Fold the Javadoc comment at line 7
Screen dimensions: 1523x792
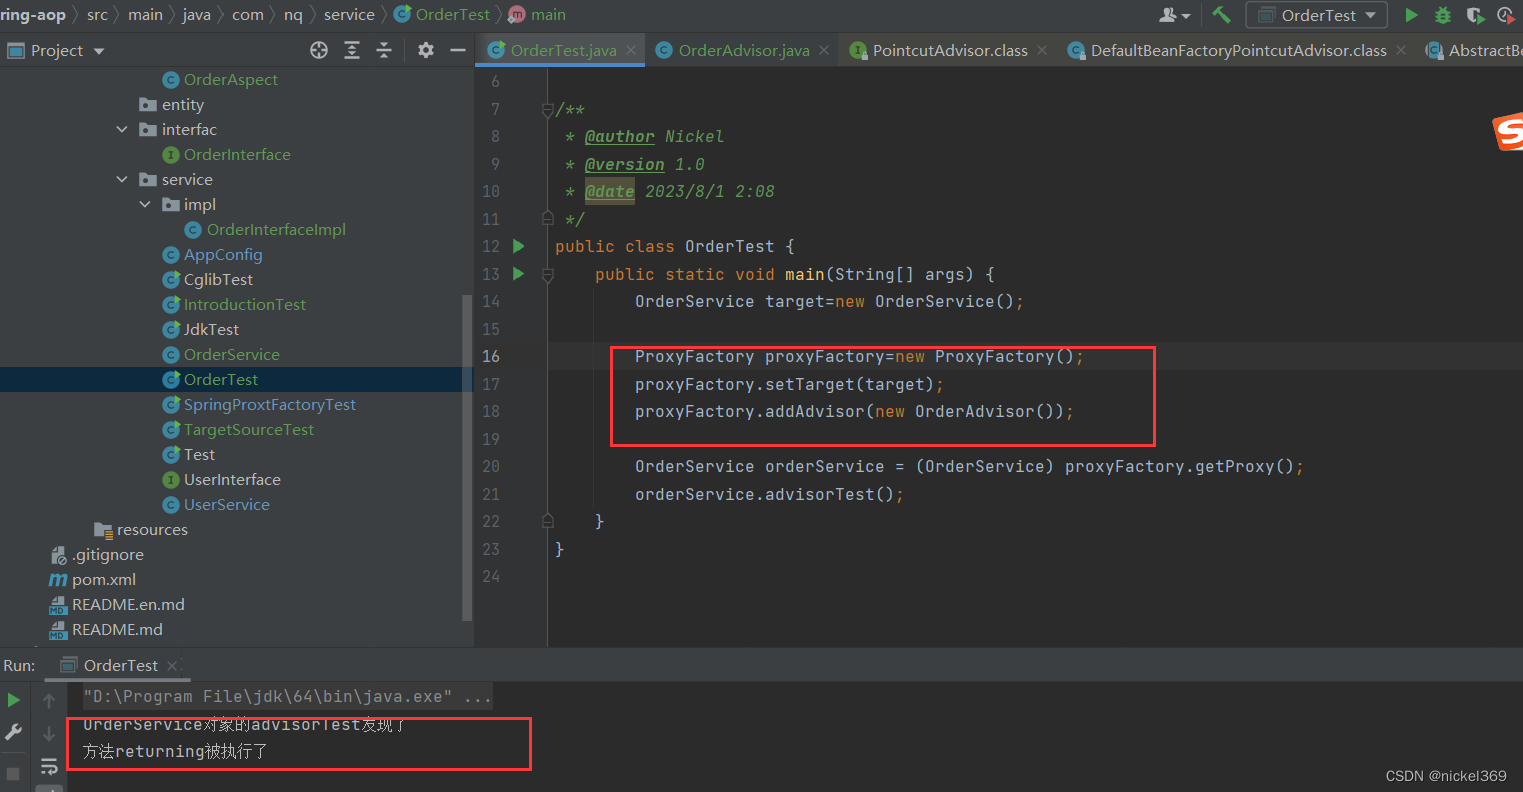coord(547,108)
